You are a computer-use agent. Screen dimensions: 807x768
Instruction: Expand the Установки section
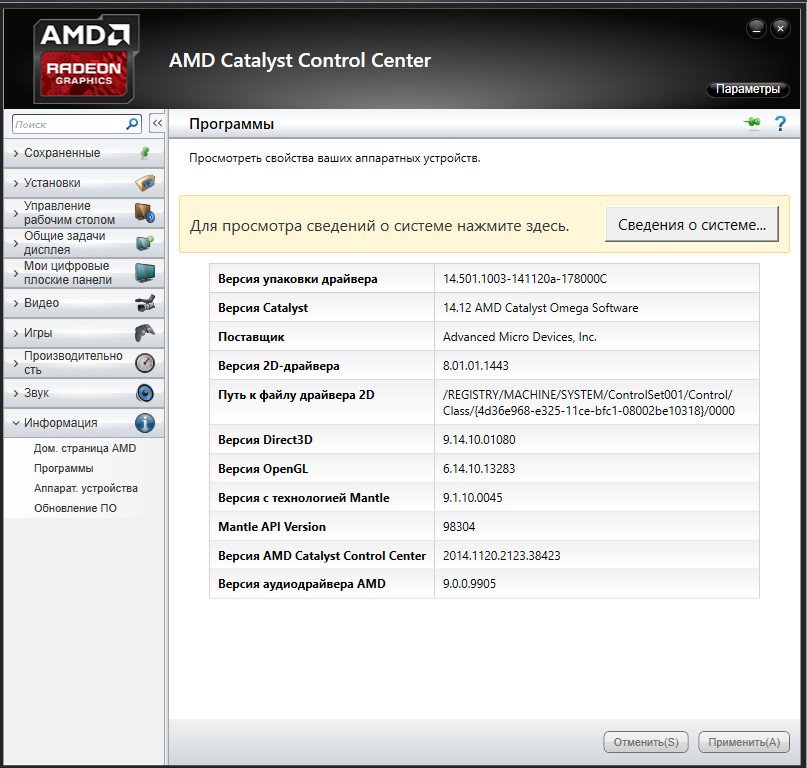coord(52,183)
